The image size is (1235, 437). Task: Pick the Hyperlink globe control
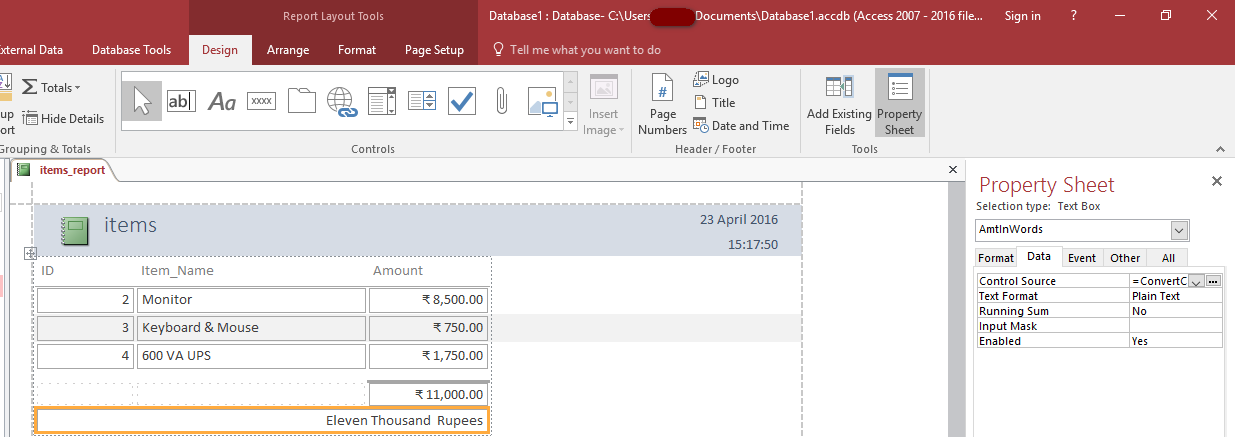pyautogui.click(x=342, y=101)
